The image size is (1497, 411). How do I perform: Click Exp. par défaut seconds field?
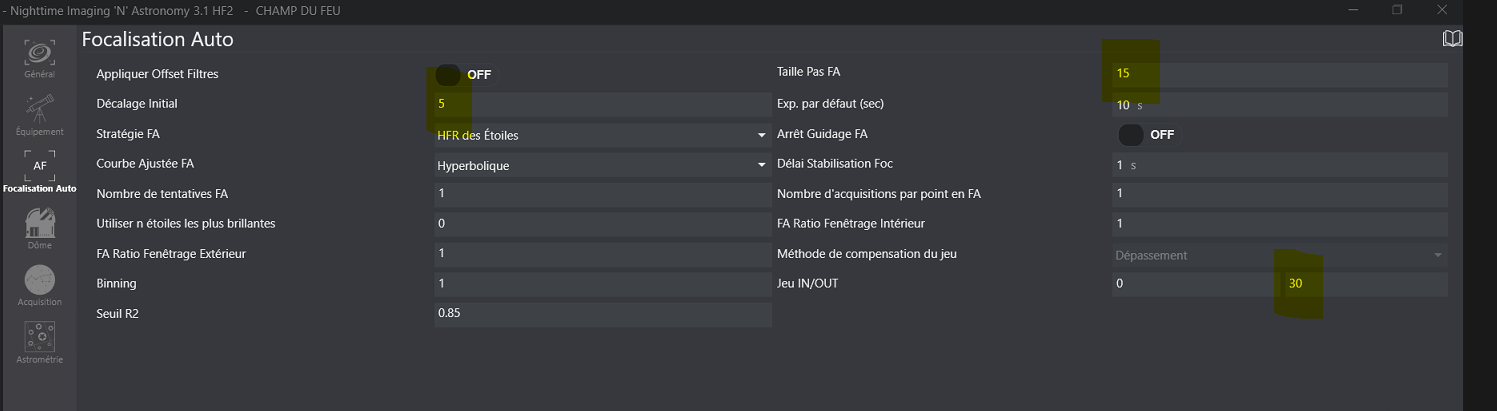click(1280, 105)
